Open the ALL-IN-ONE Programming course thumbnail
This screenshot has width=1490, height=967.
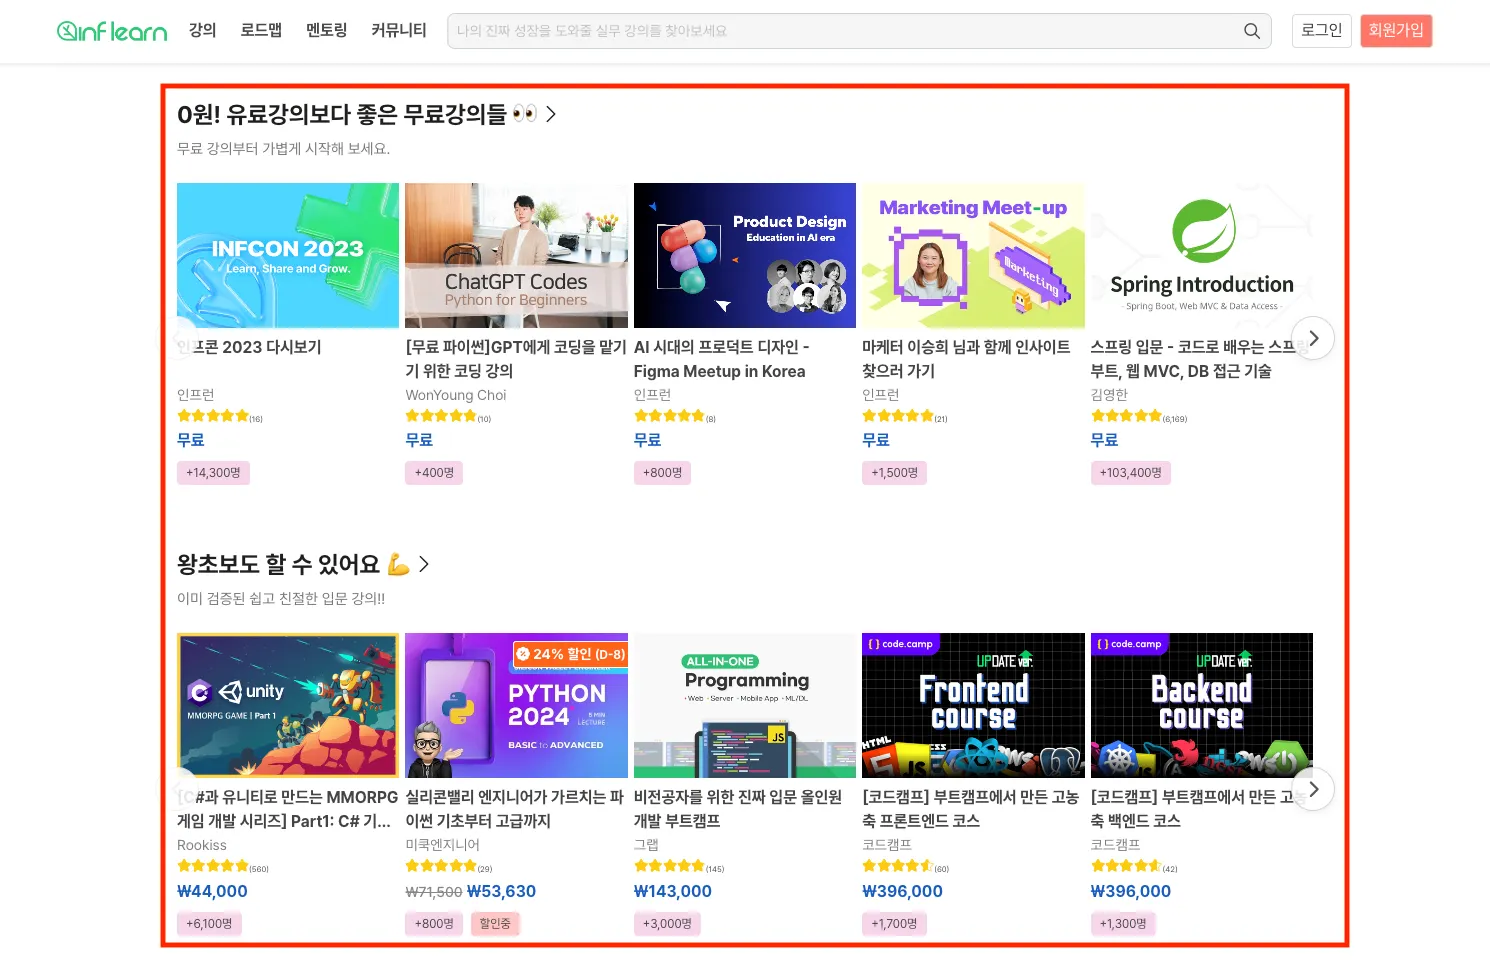click(745, 705)
